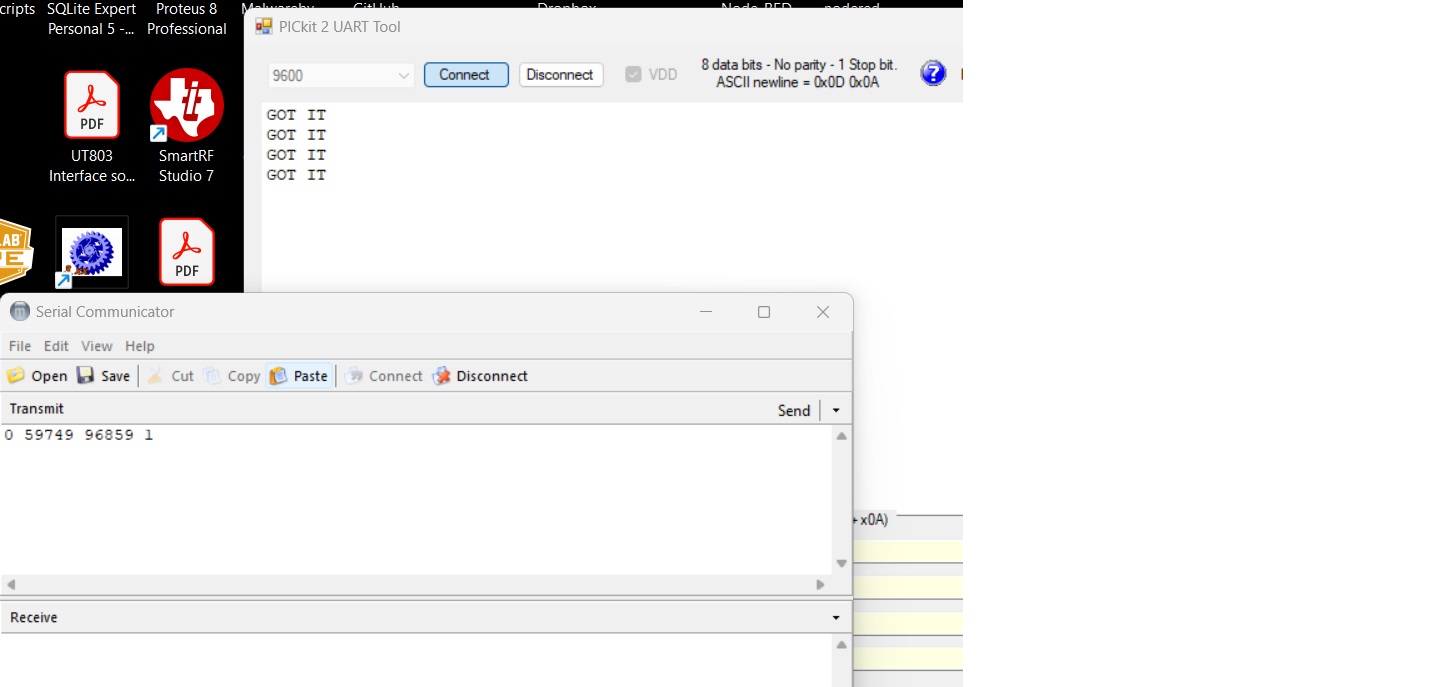Open the SmartRF Studio 7 desktop shortcut
This screenshot has width=1441, height=687.
click(186, 106)
